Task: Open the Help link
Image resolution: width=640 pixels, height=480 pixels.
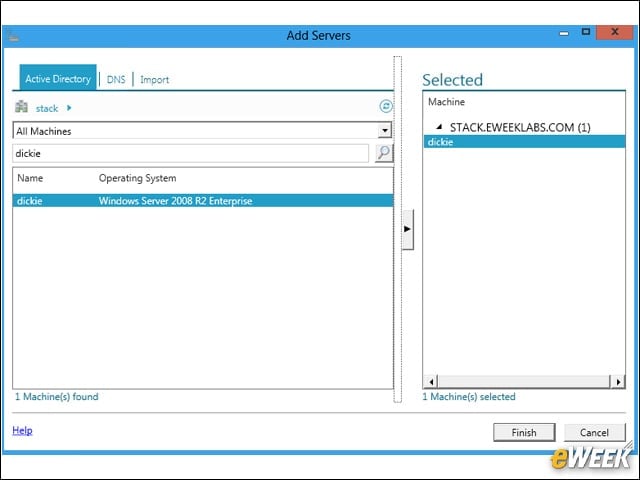Action: pos(22,430)
